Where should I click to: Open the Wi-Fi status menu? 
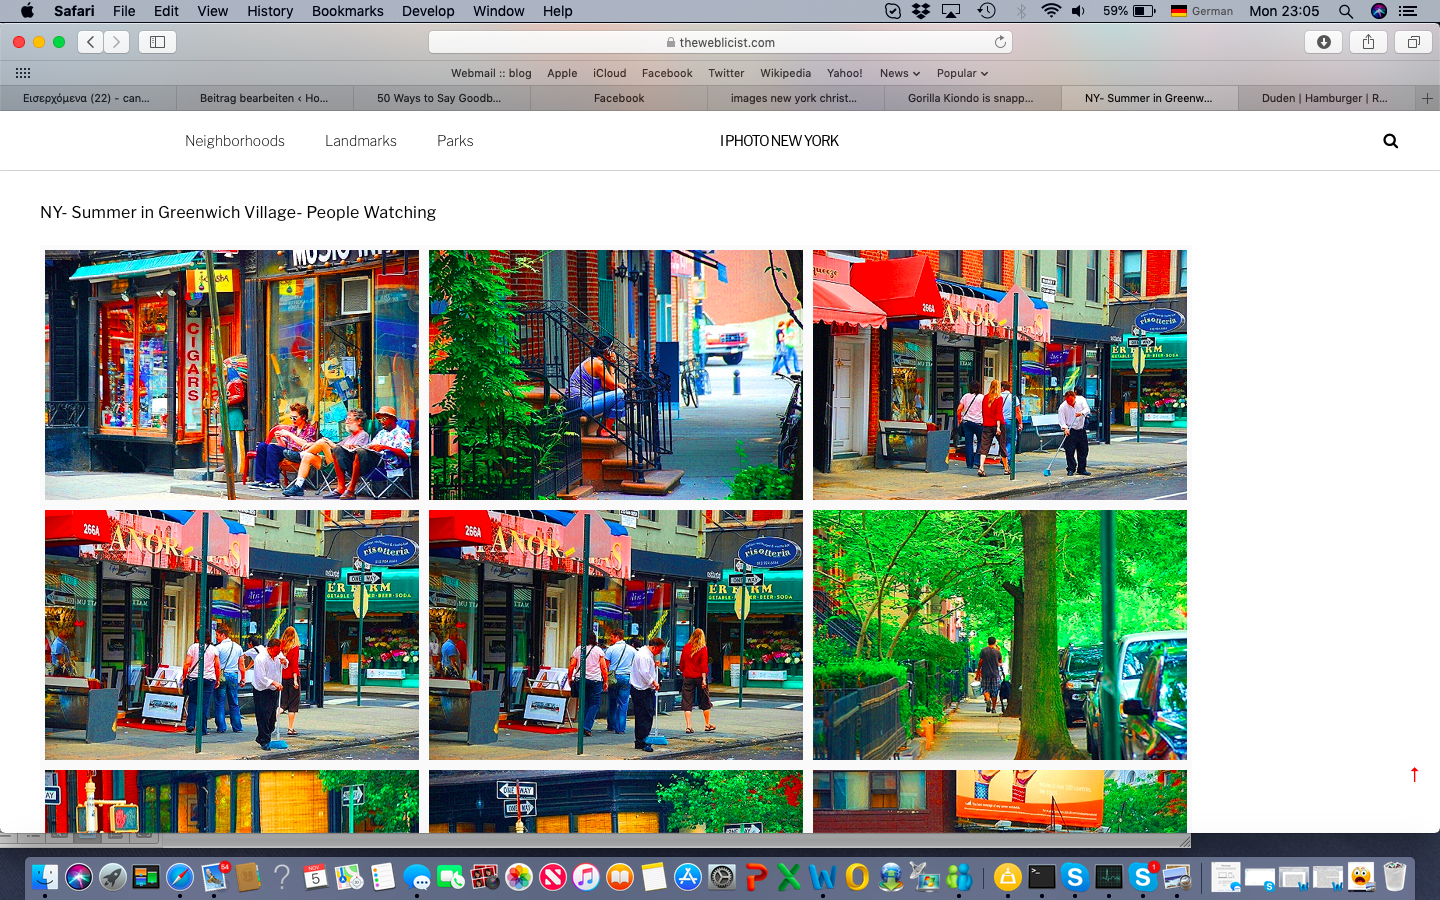(x=1050, y=11)
